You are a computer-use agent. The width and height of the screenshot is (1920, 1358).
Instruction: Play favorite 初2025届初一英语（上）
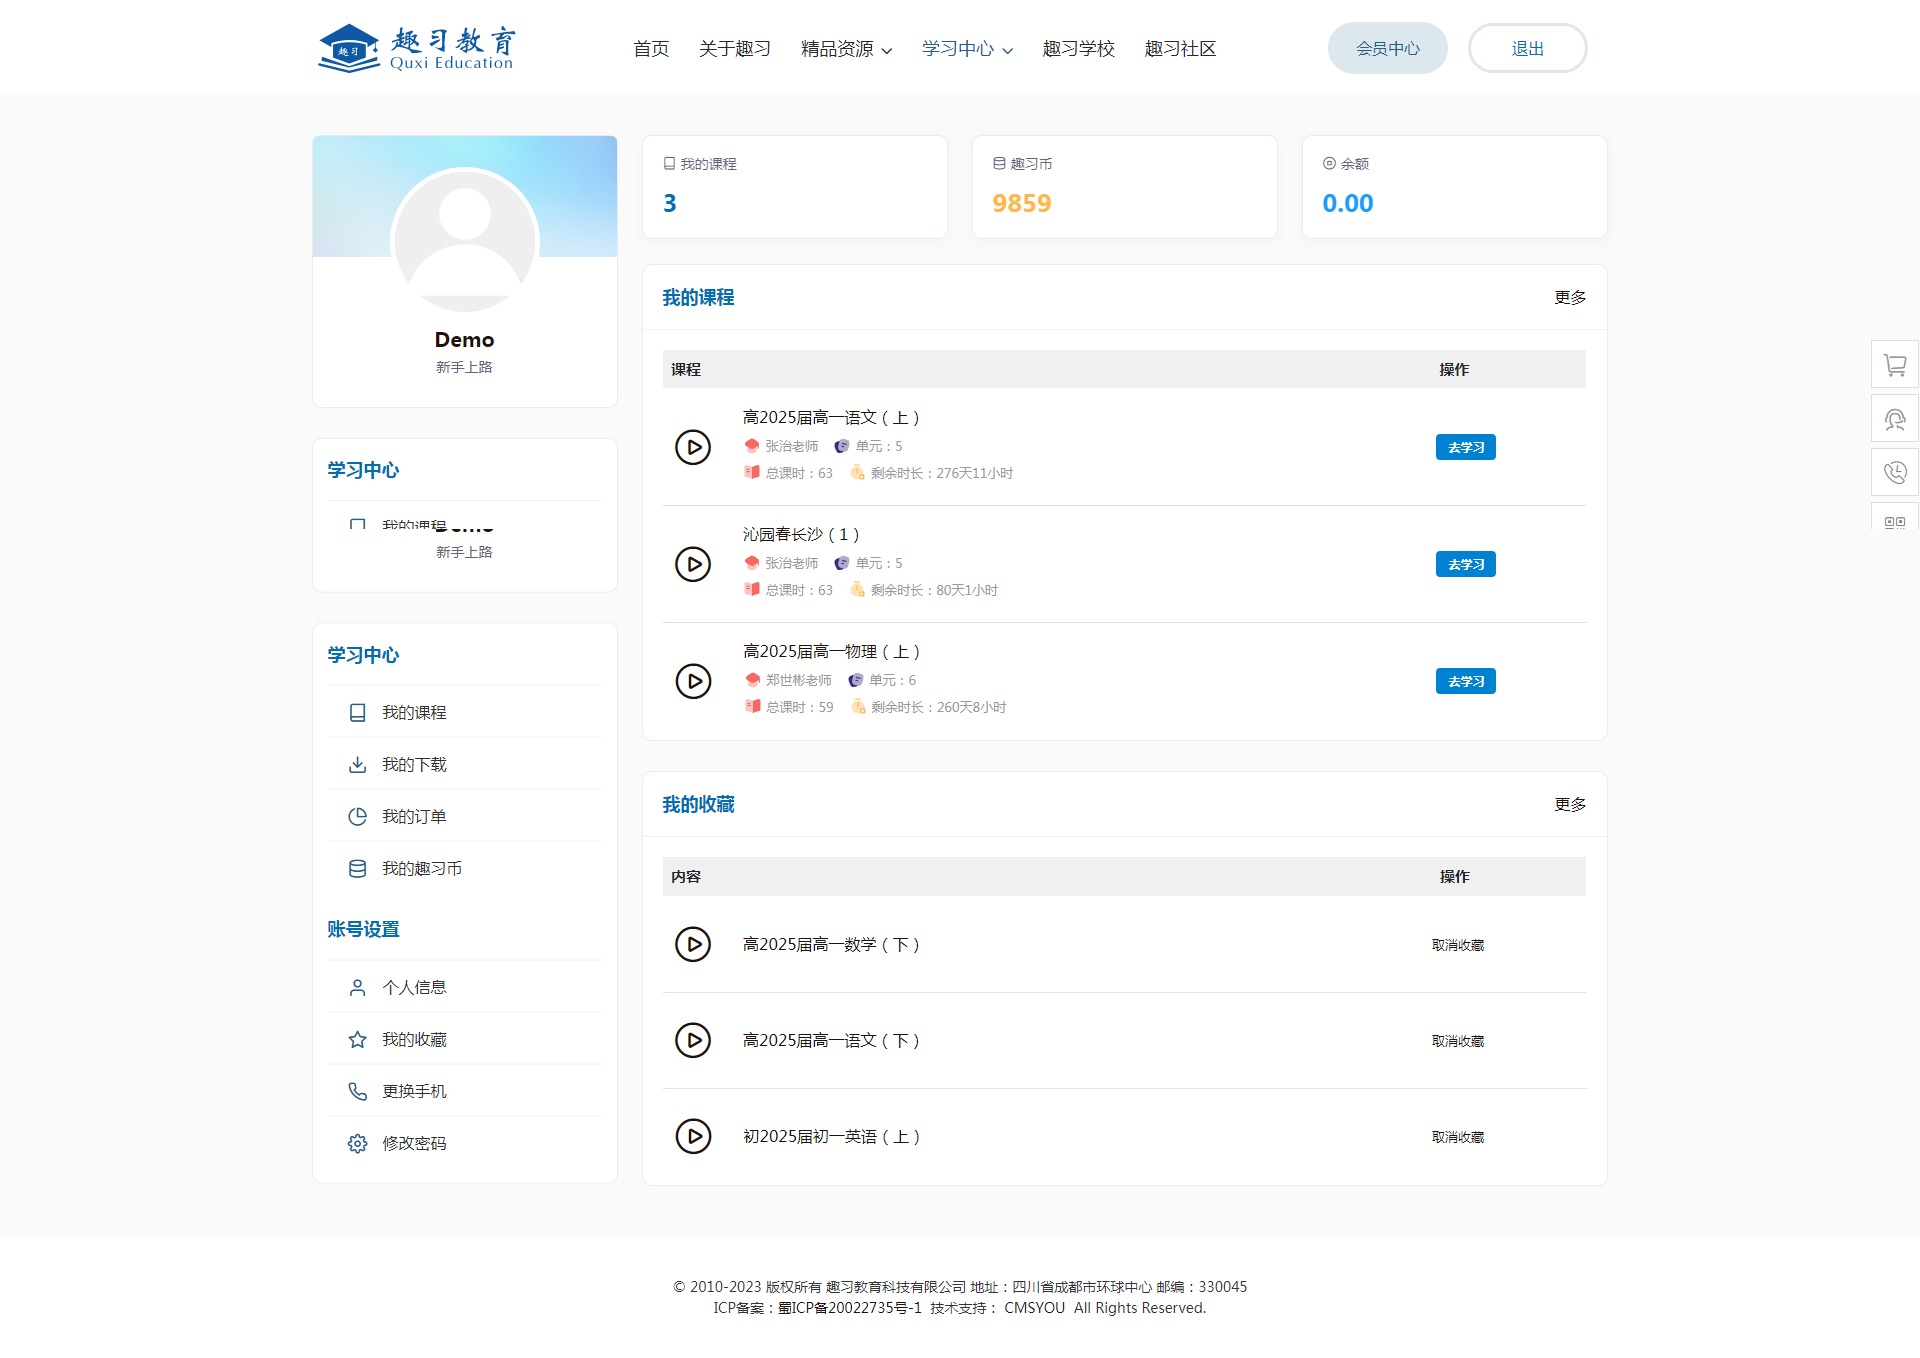[x=693, y=1136]
